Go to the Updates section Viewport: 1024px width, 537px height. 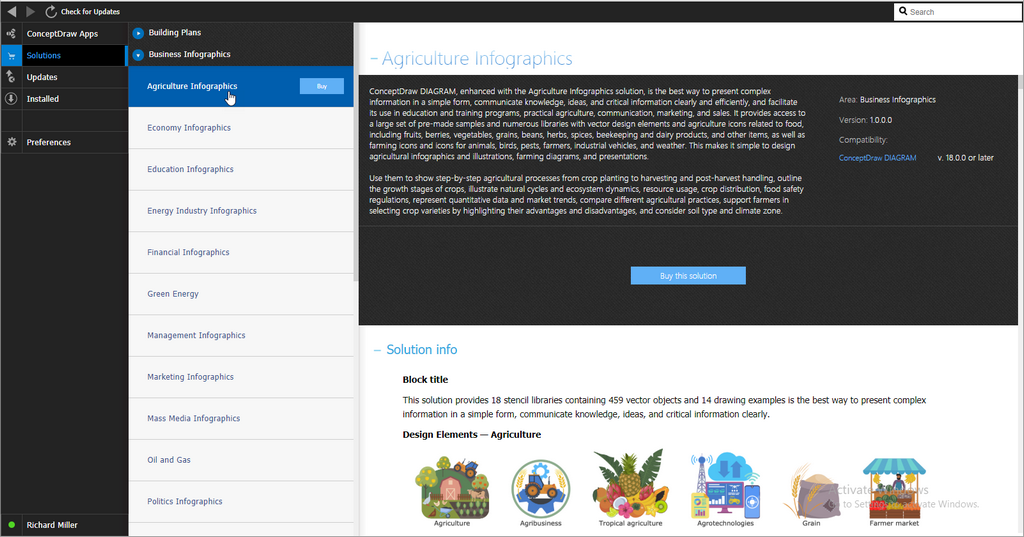pyautogui.click(x=42, y=77)
